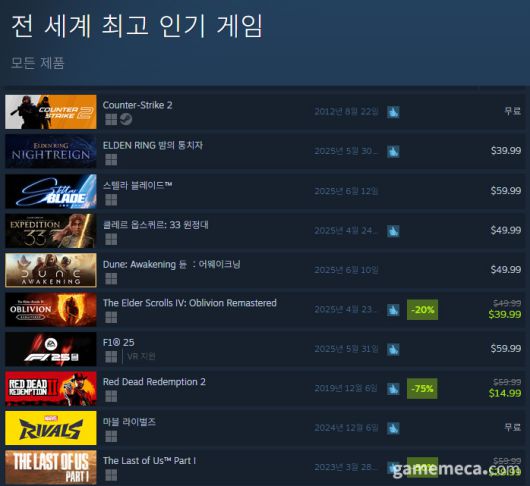
Task: Open the Marvel Rivals yellow thumbnail
Action: pos(51,428)
